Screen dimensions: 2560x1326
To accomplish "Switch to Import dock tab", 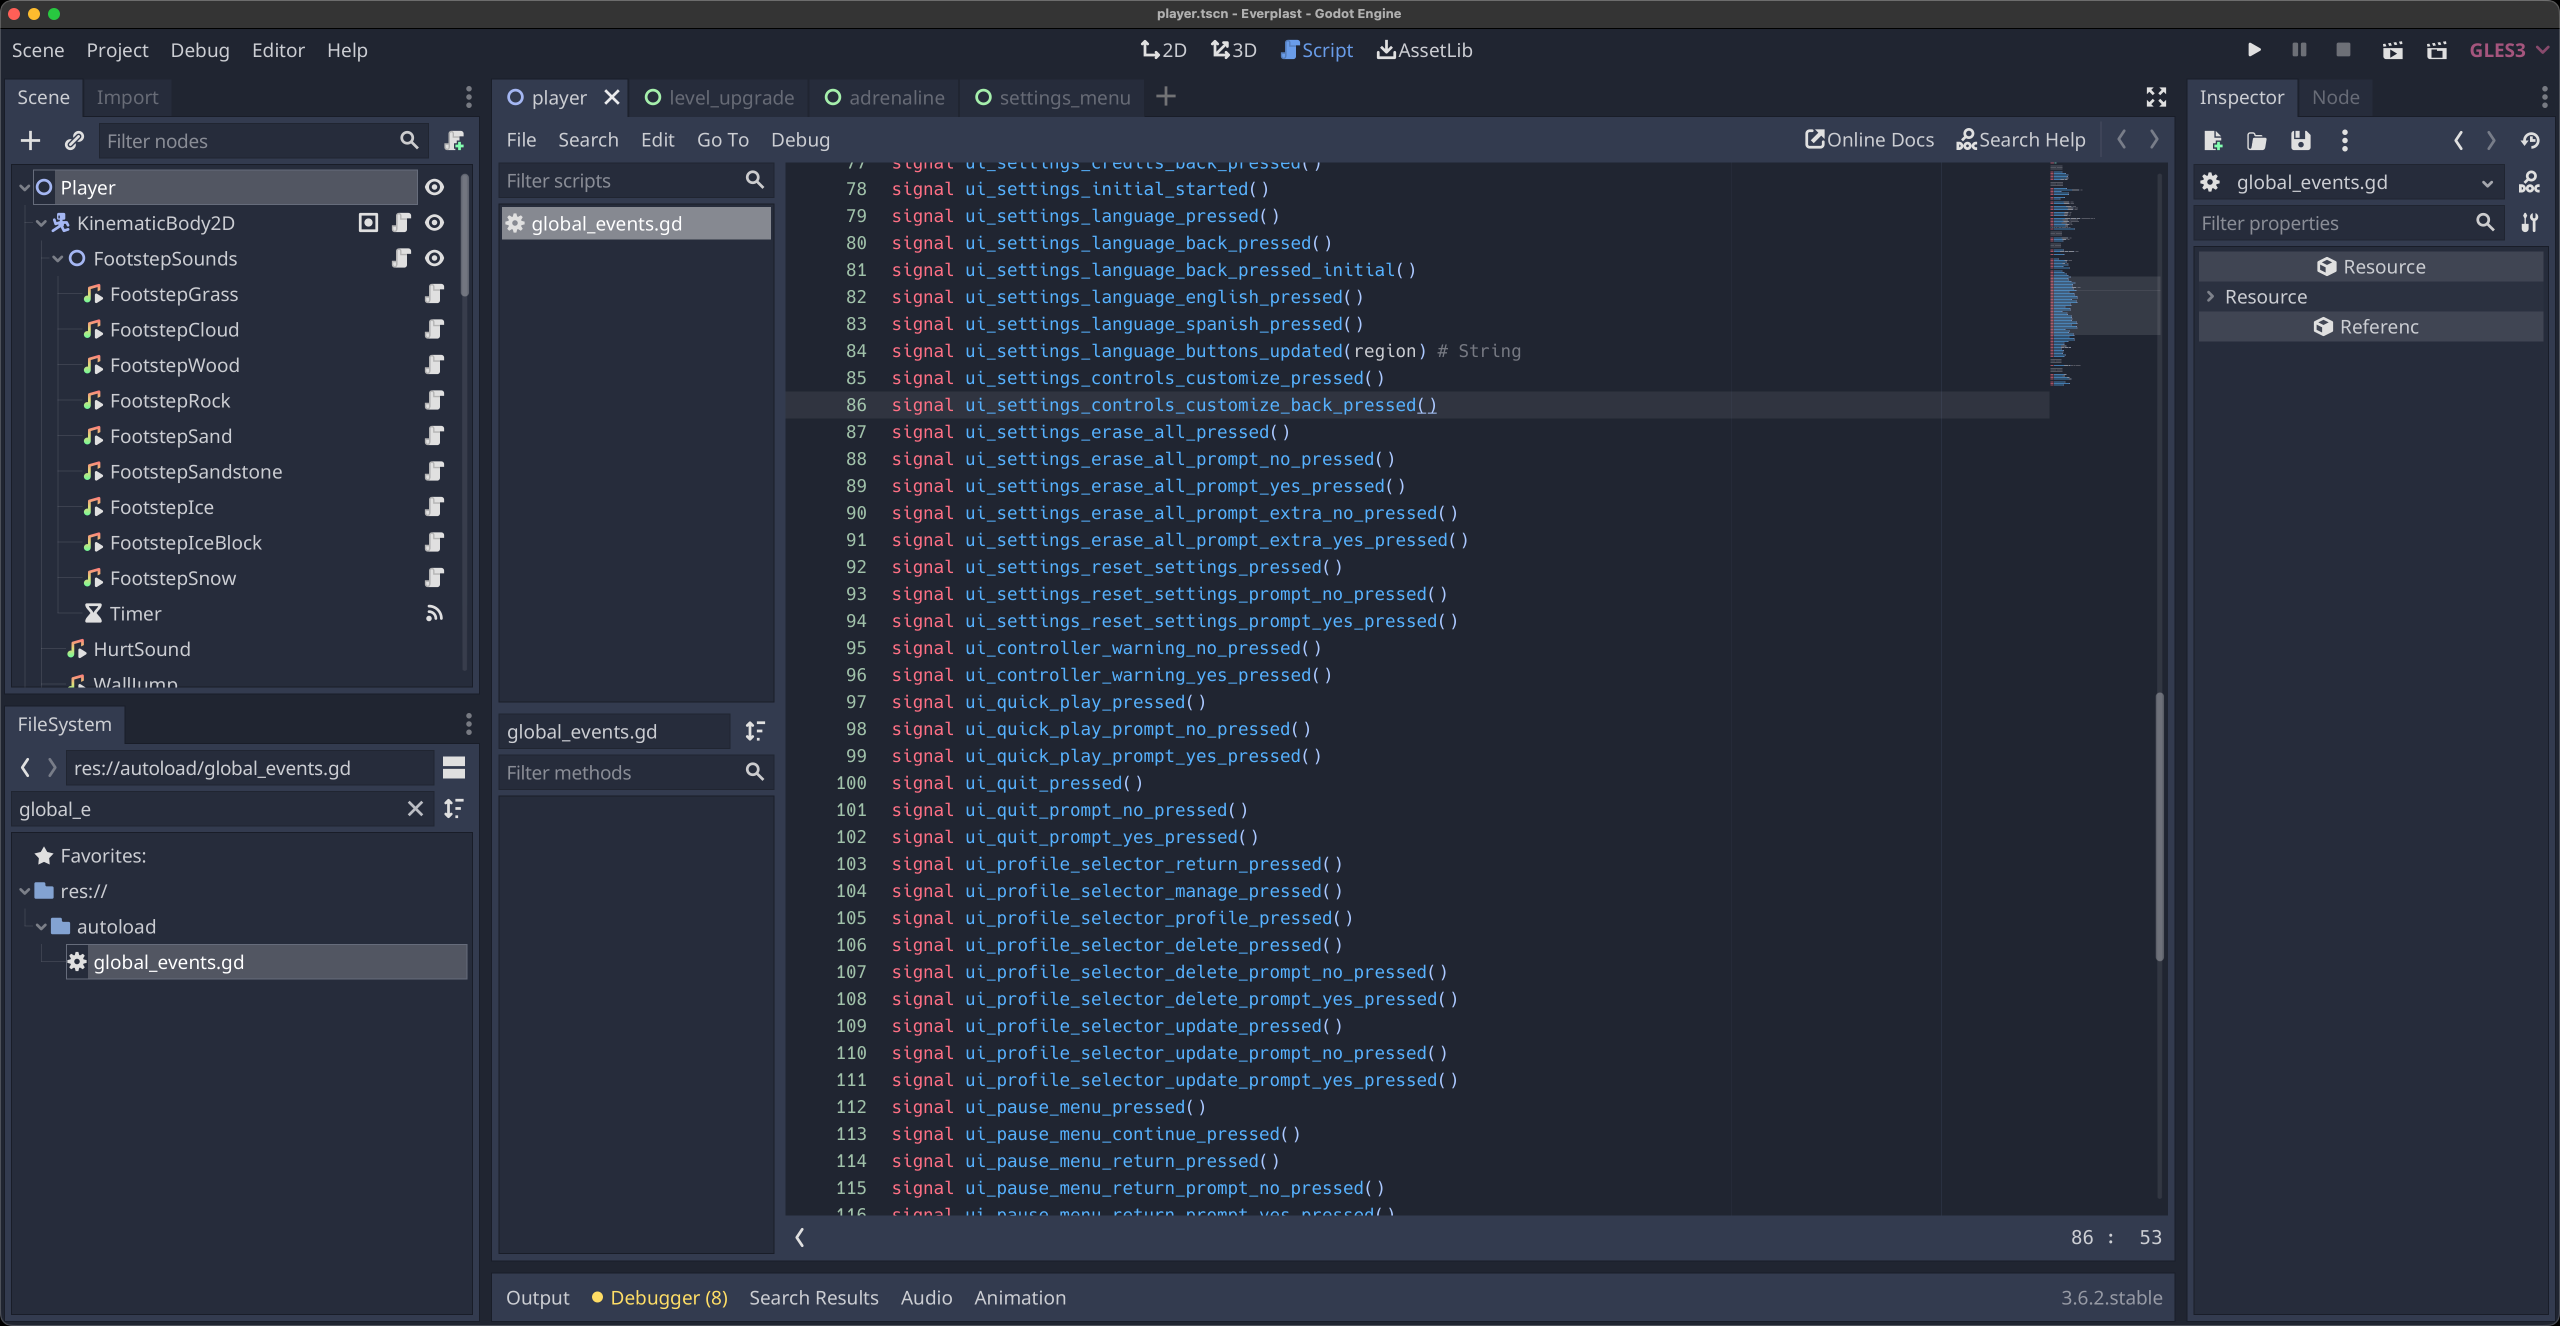I will (x=127, y=97).
